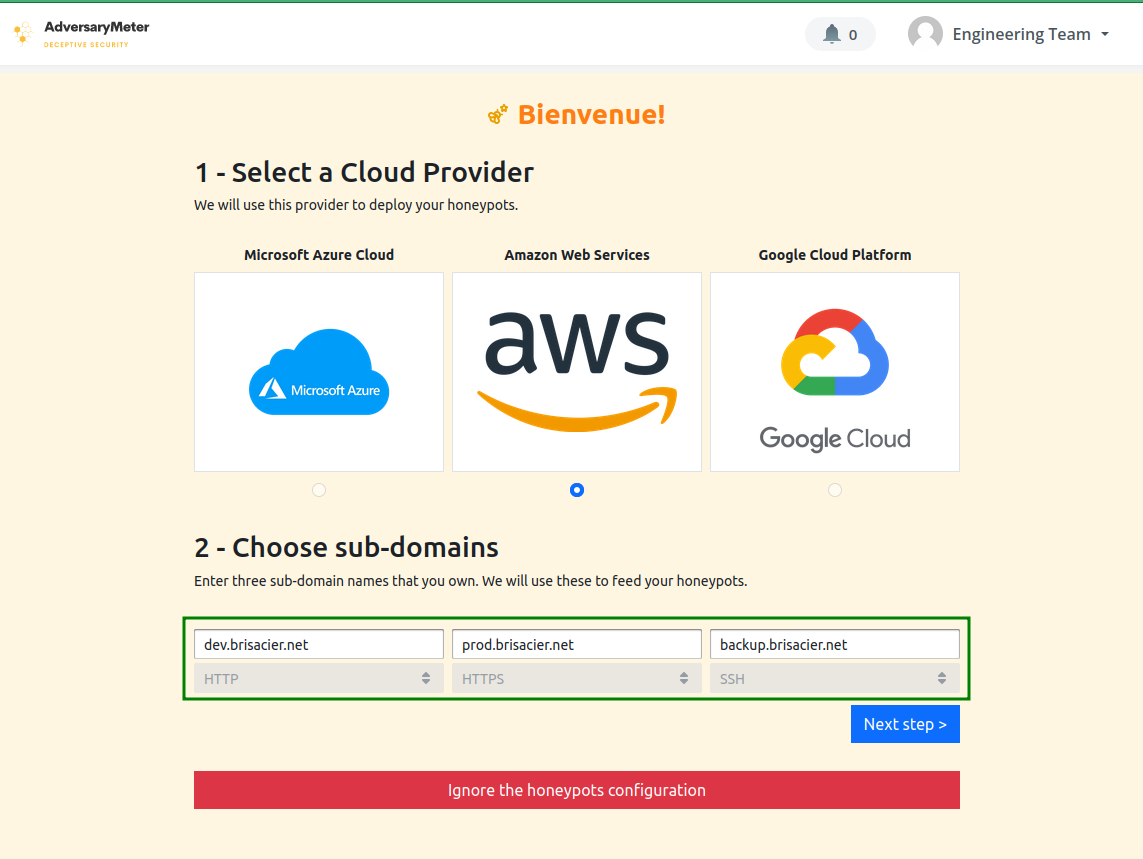The height and width of the screenshot is (859, 1143).
Task: Open the notifications bell icon
Action: click(x=832, y=34)
